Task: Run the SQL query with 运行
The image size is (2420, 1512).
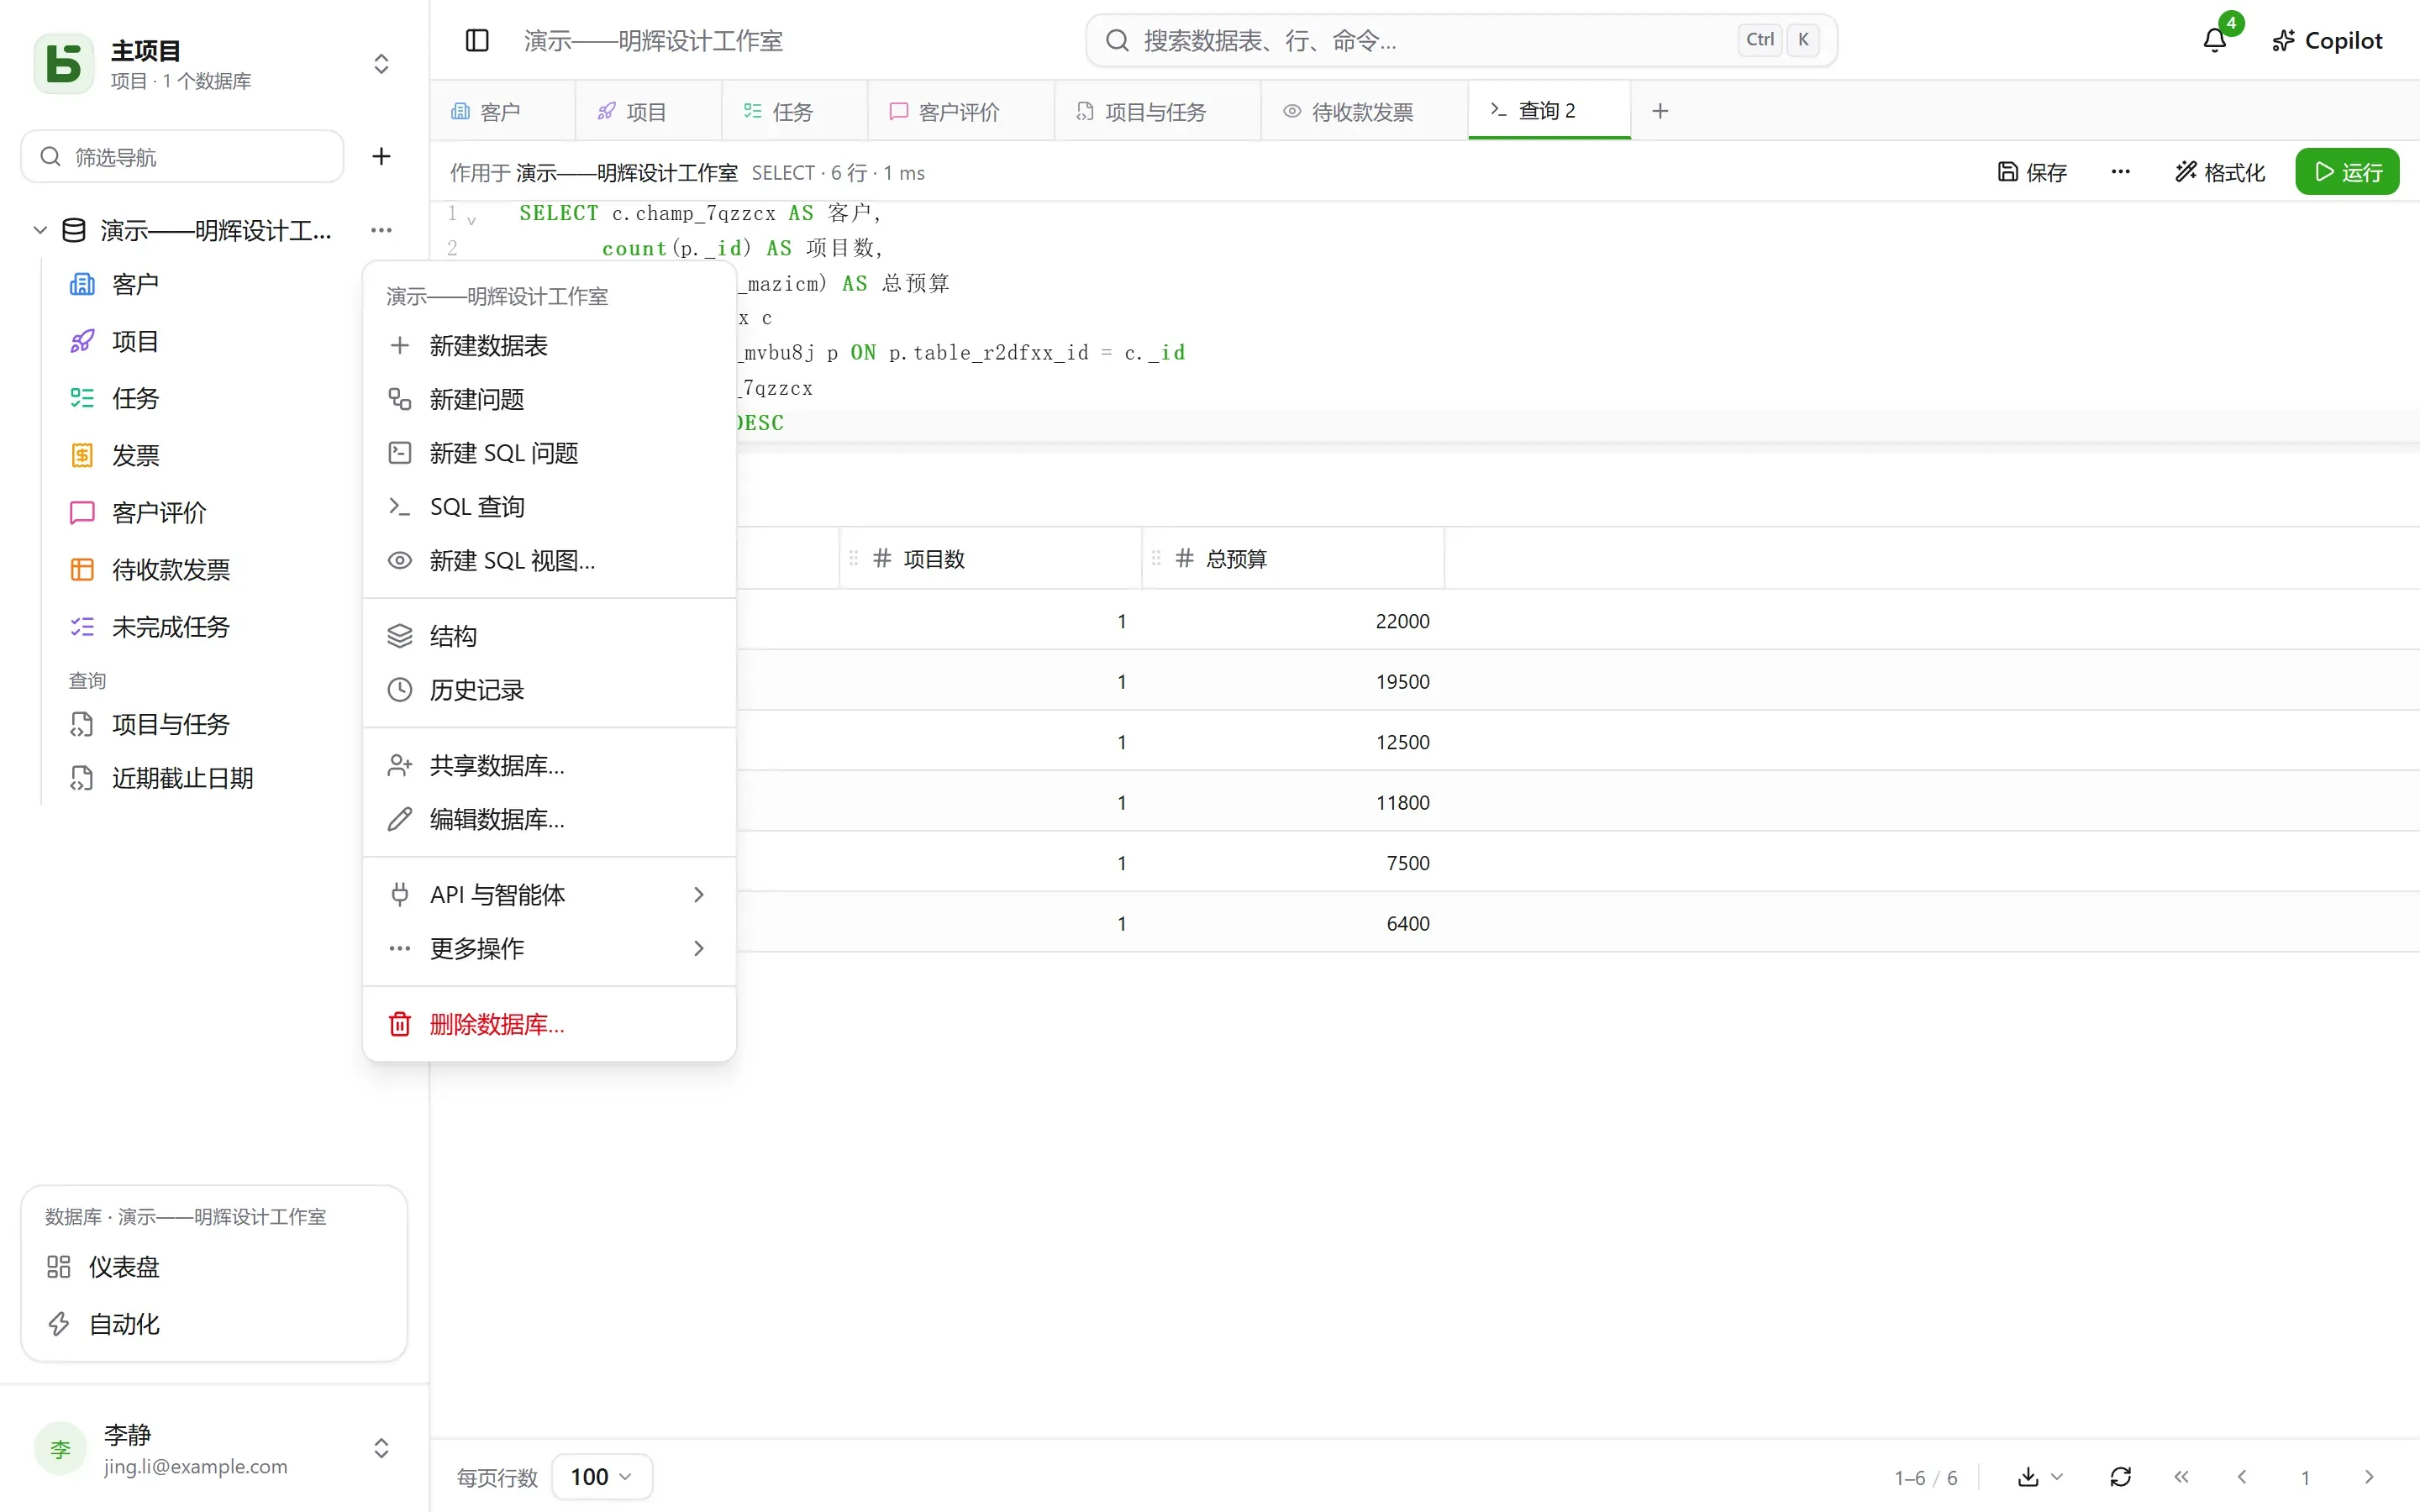Action: coord(2347,172)
